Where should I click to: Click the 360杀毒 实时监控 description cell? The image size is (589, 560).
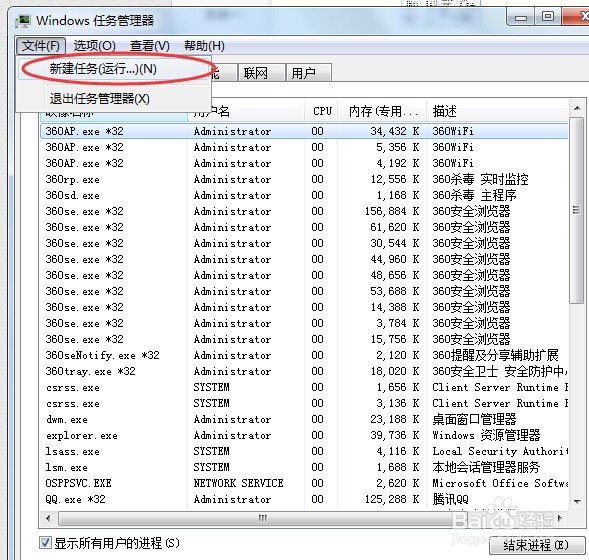click(480, 179)
